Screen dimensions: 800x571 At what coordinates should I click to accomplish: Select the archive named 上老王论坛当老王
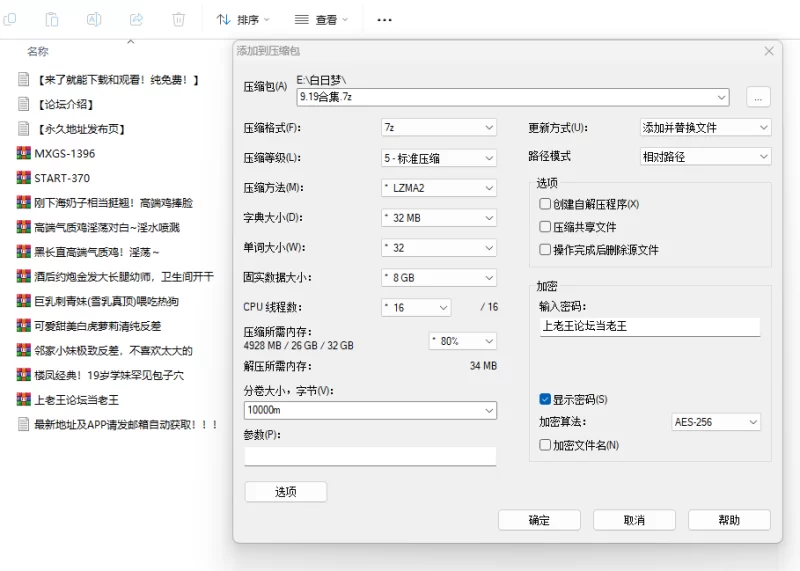click(x=77, y=400)
